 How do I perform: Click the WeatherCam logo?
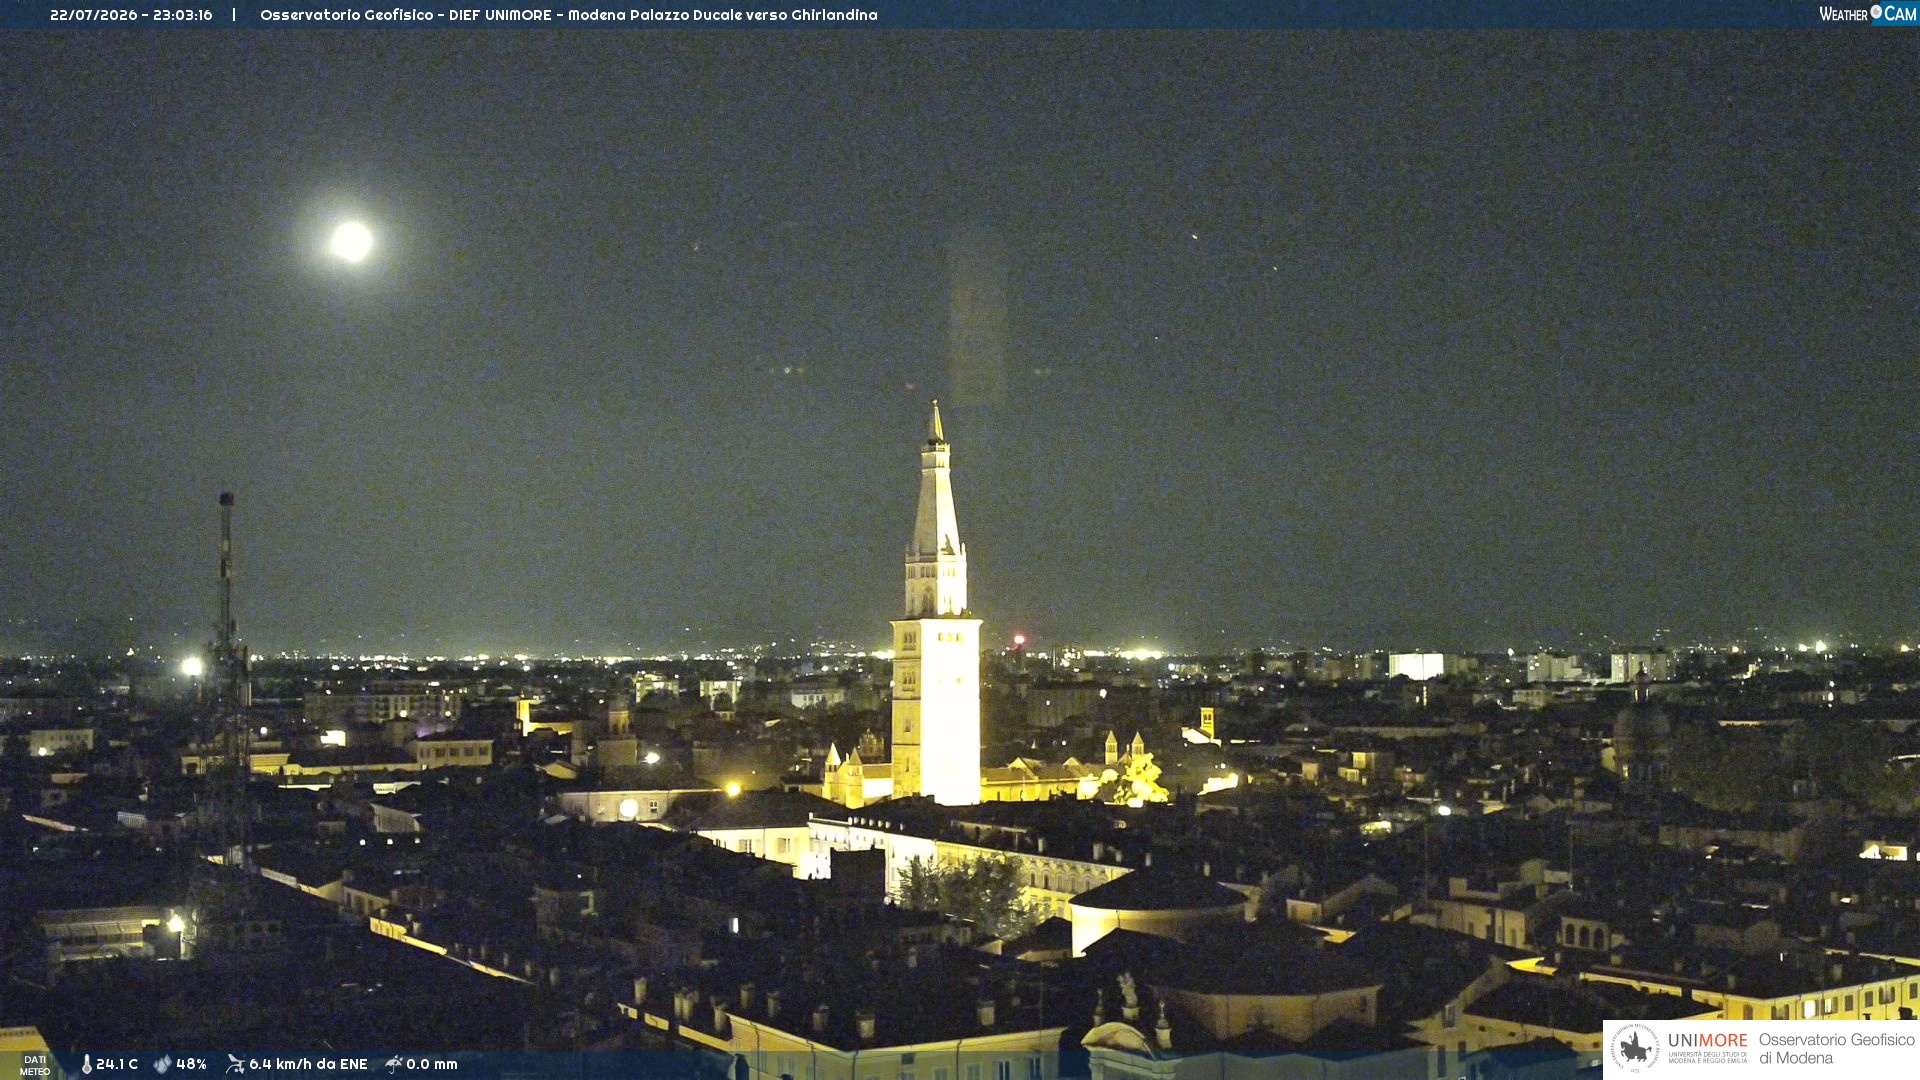coord(1867,14)
